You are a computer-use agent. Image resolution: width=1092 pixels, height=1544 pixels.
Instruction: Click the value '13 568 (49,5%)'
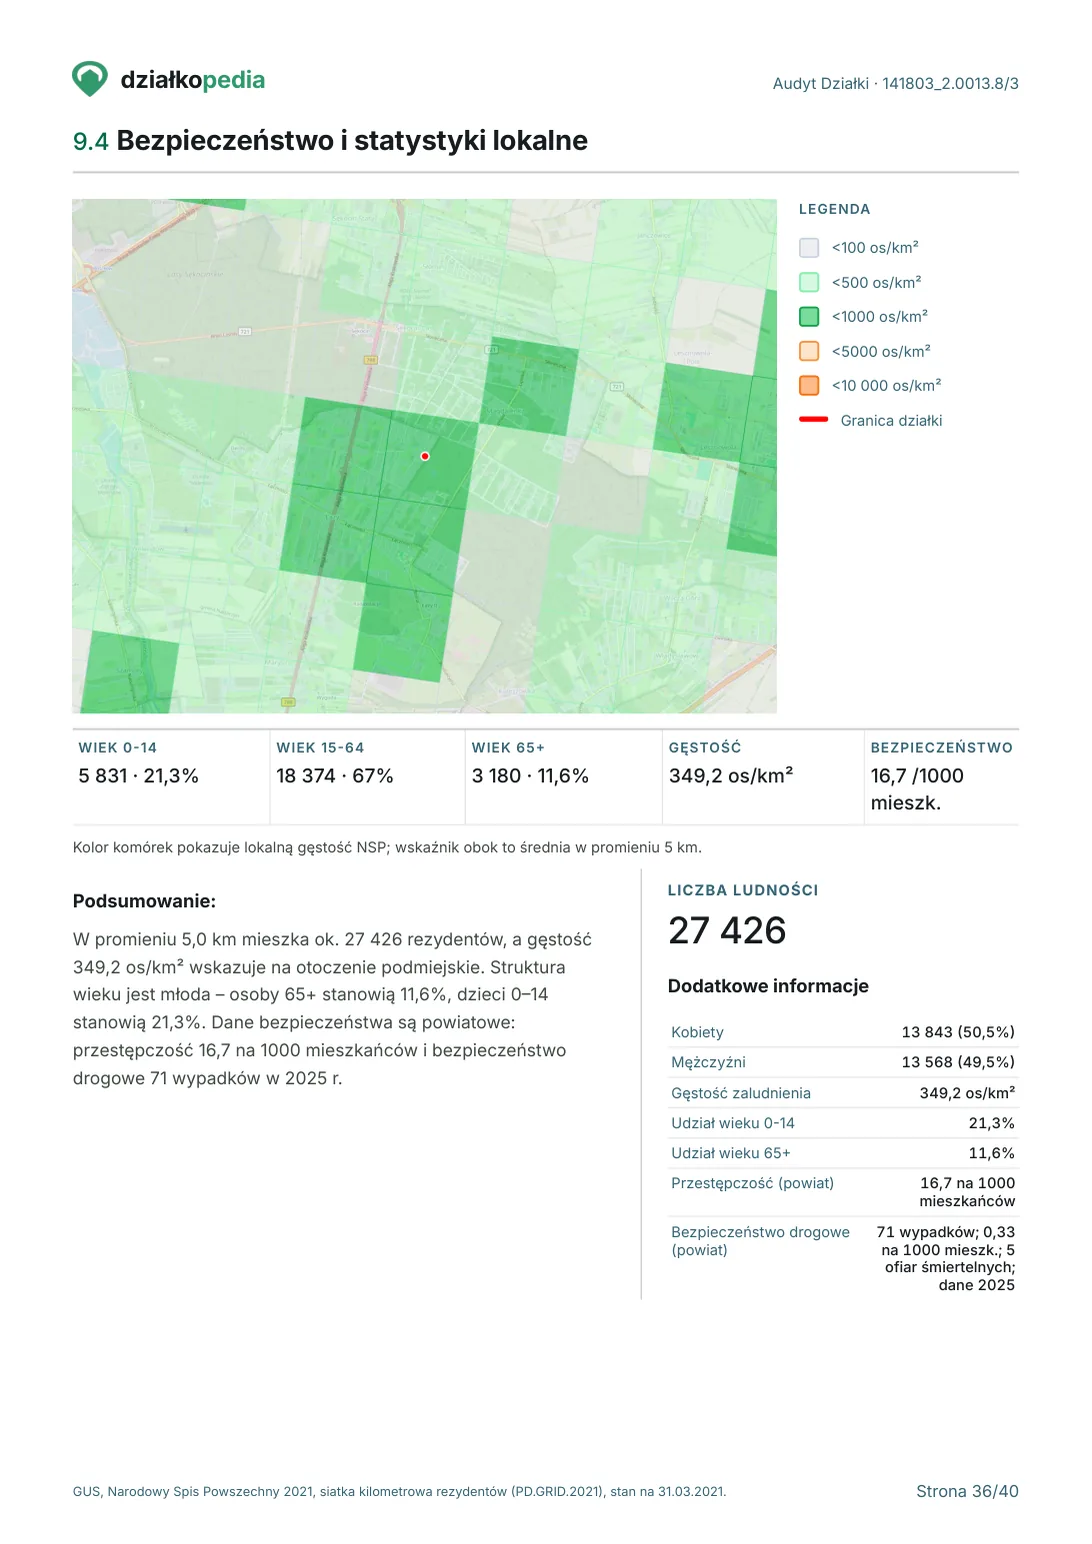pos(958,1062)
